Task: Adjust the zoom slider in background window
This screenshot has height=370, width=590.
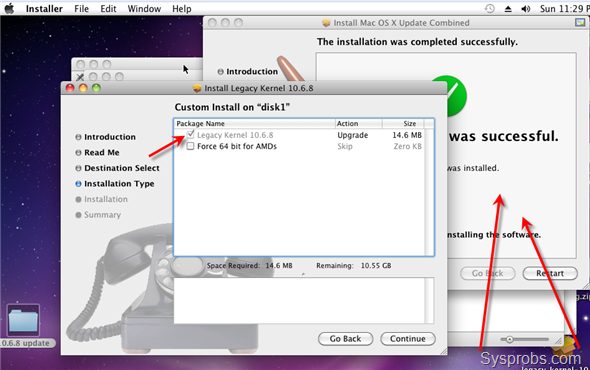Action: (x=509, y=340)
